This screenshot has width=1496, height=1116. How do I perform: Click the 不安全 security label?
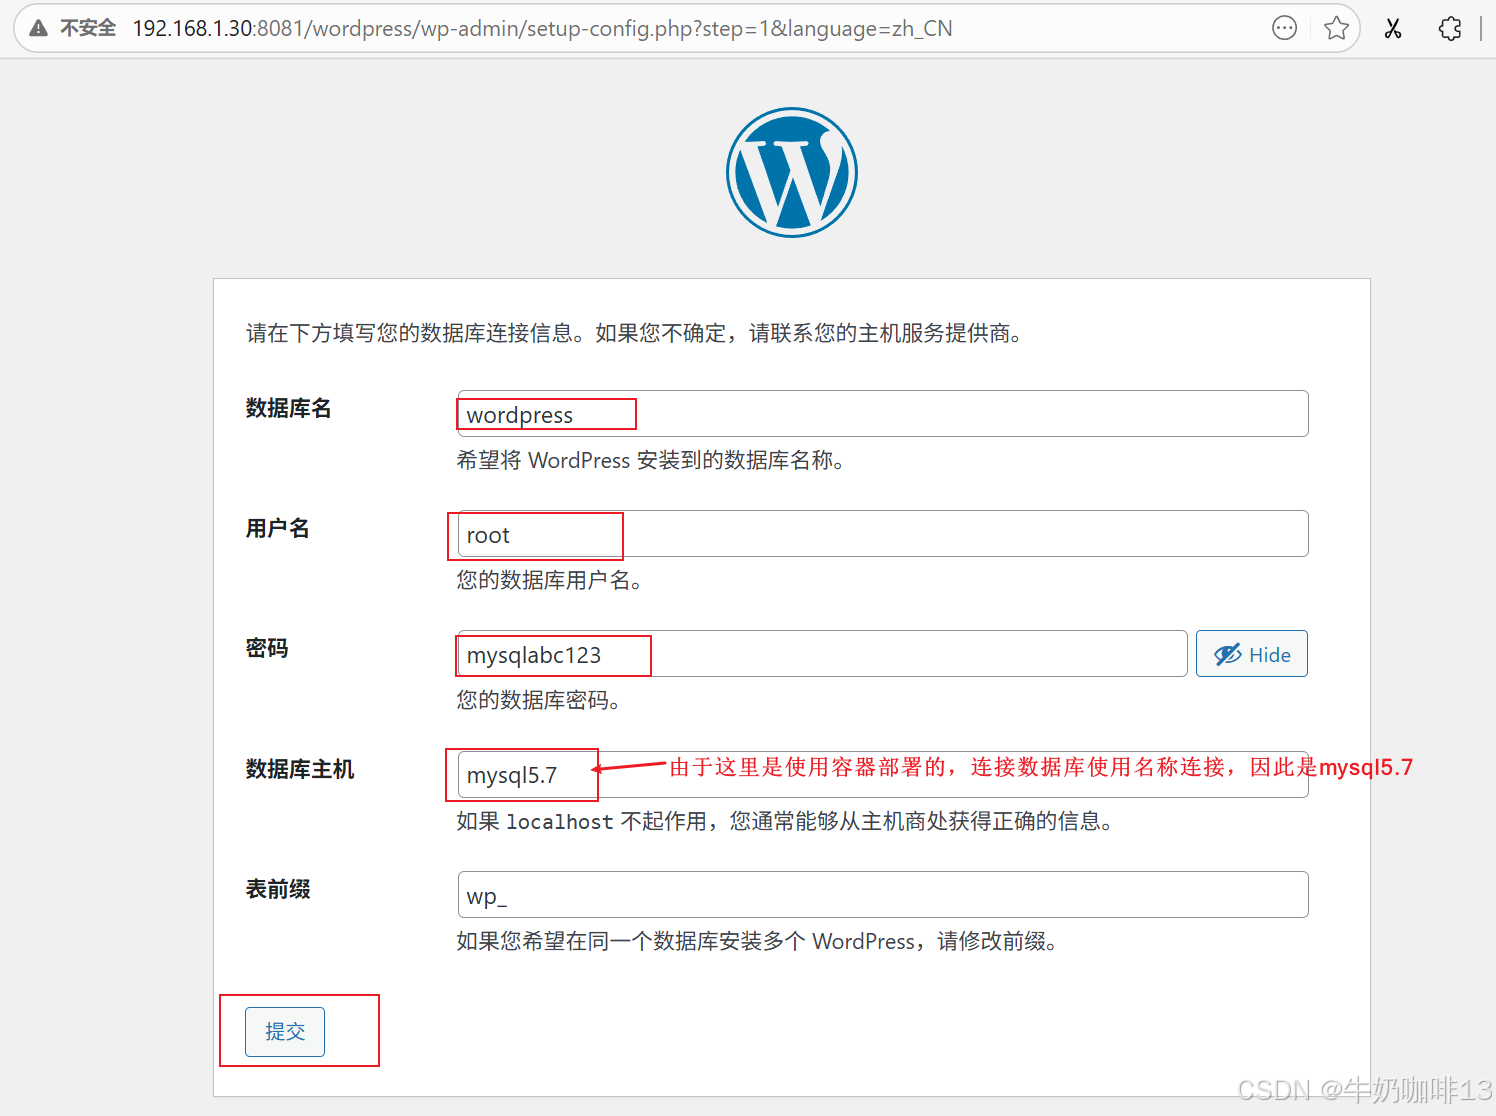pyautogui.click(x=88, y=28)
